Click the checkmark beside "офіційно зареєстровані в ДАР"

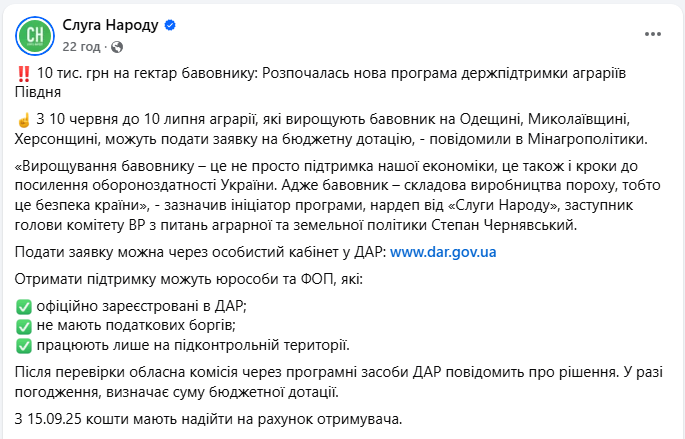[x=24, y=305]
